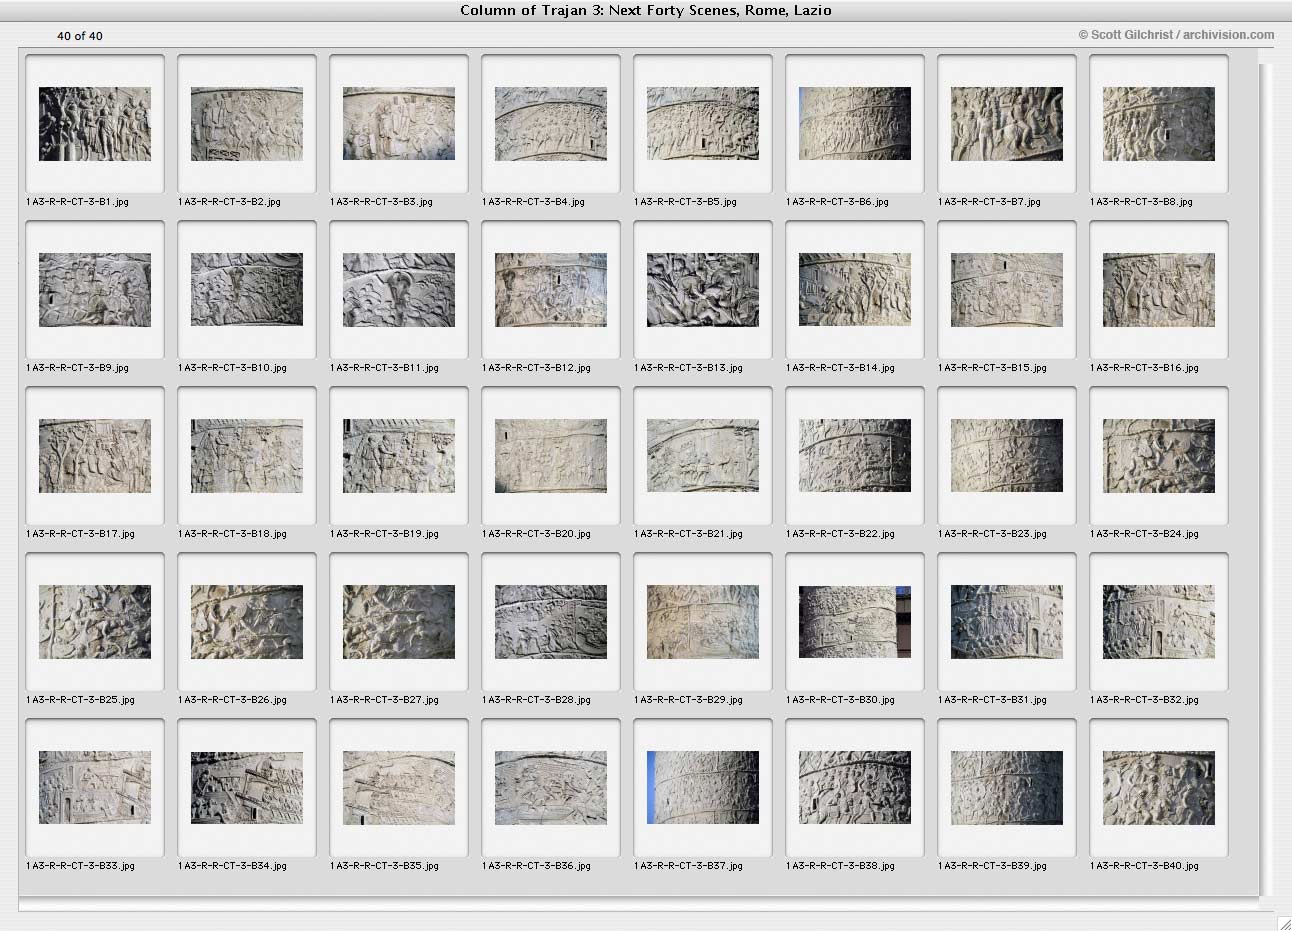Image resolution: width=1292 pixels, height=931 pixels.
Task: Open the 1A3-R-R-CT-3-B40.jpg slide
Action: coord(1159,788)
